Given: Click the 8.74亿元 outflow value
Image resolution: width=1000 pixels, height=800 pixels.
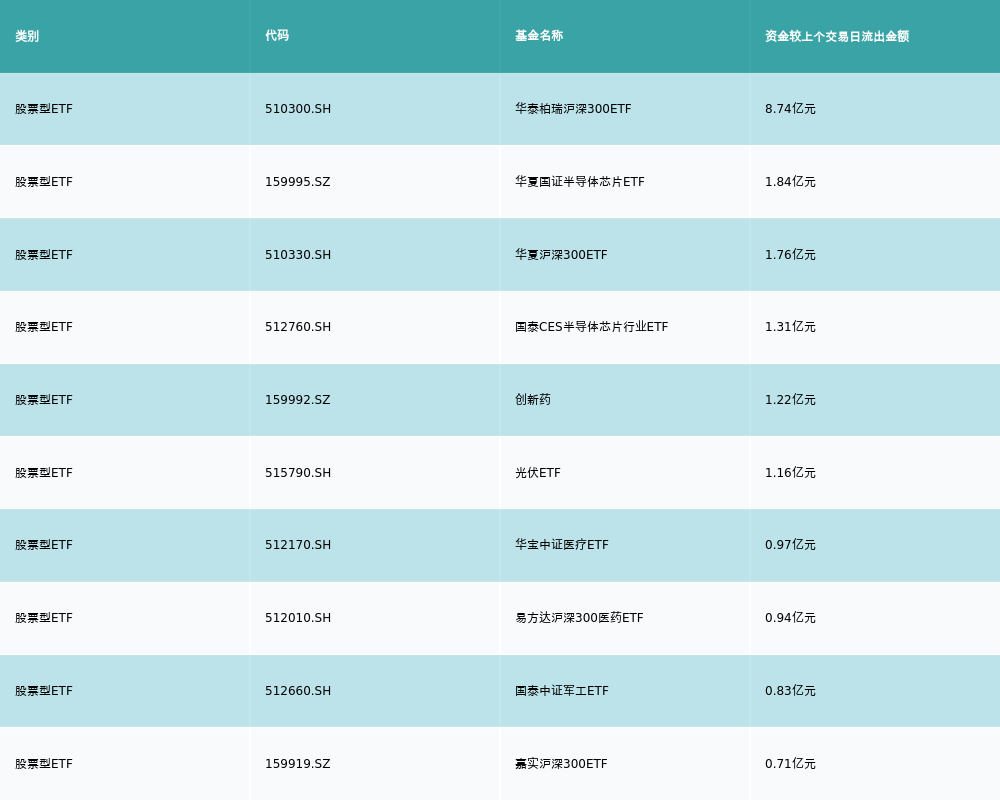Looking at the screenshot, I should pyautogui.click(x=790, y=108).
